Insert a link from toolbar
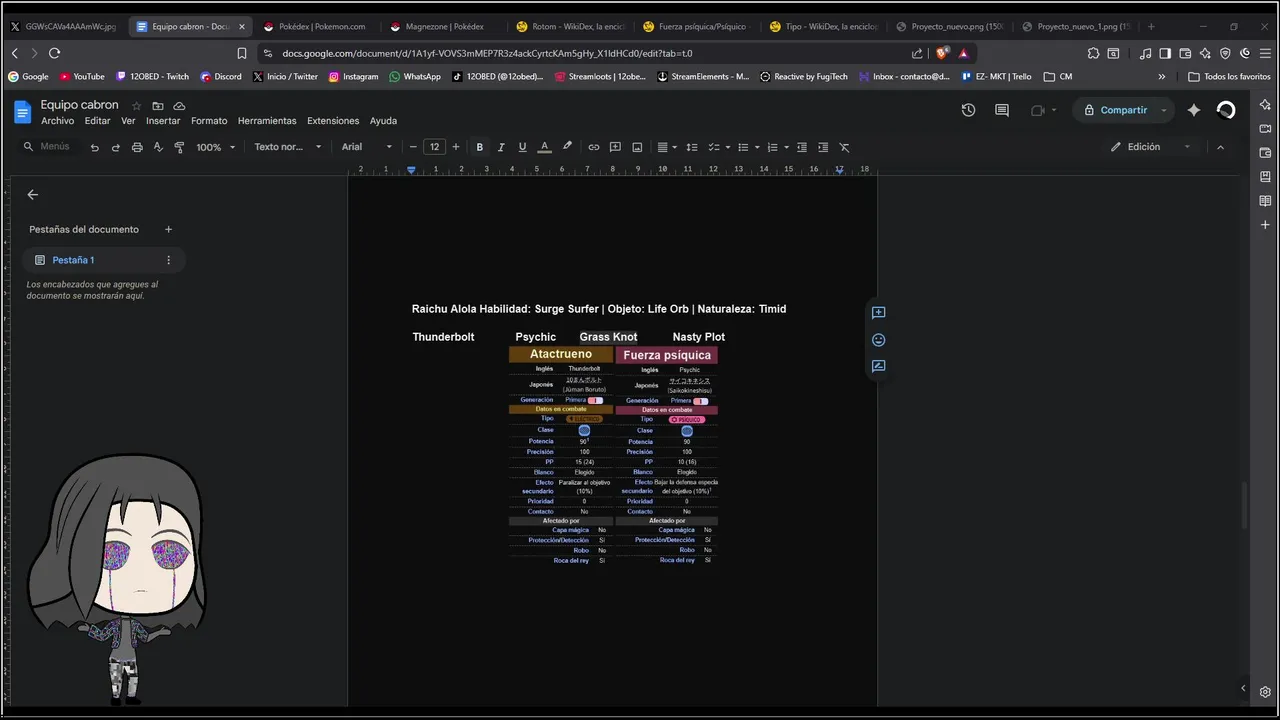 (593, 147)
